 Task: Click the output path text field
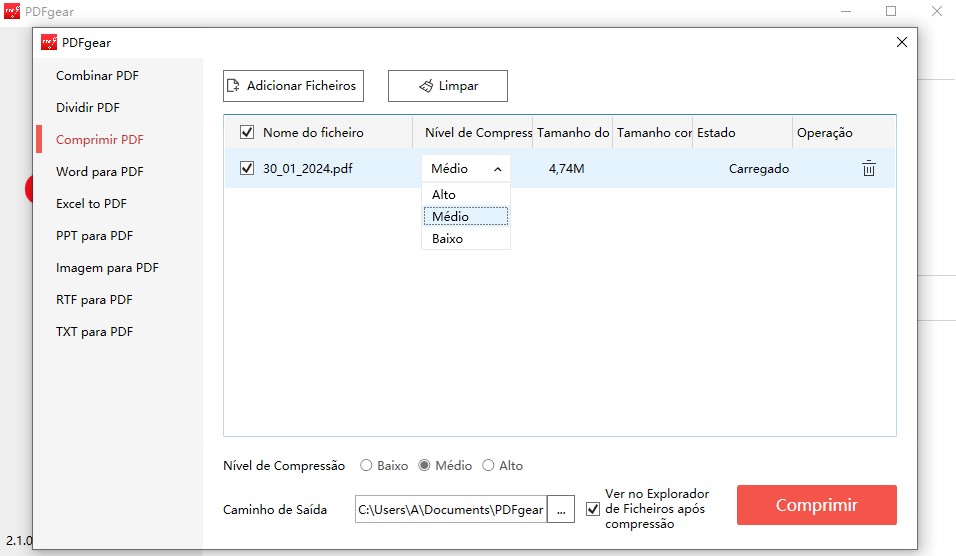pos(451,509)
